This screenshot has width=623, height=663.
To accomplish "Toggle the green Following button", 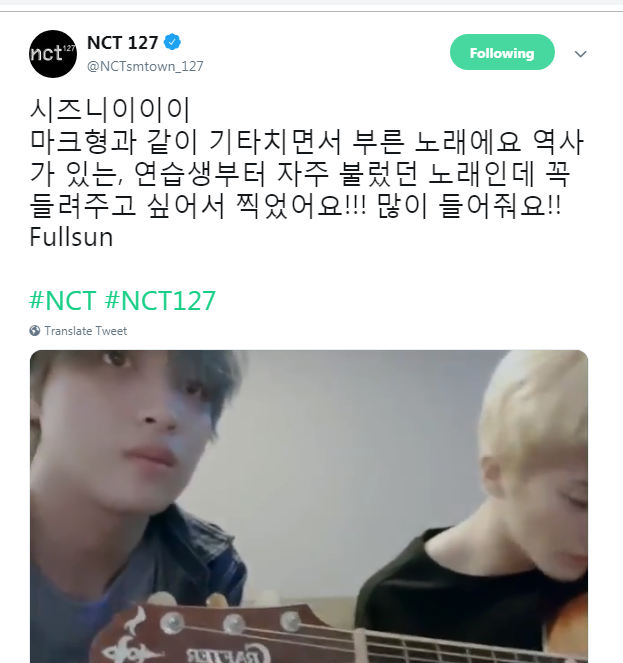I will pyautogui.click(x=502, y=52).
